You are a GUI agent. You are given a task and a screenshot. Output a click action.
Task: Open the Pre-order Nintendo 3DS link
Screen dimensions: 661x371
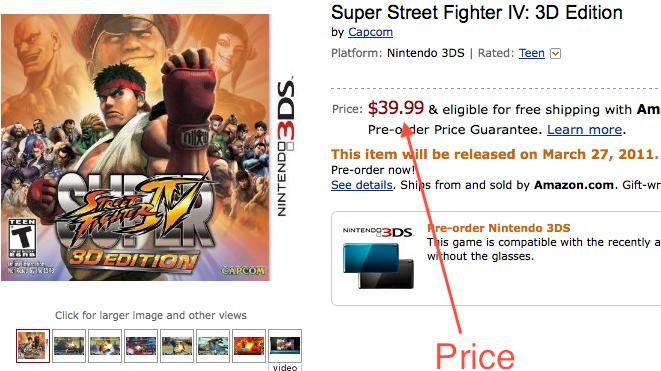tap(499, 228)
